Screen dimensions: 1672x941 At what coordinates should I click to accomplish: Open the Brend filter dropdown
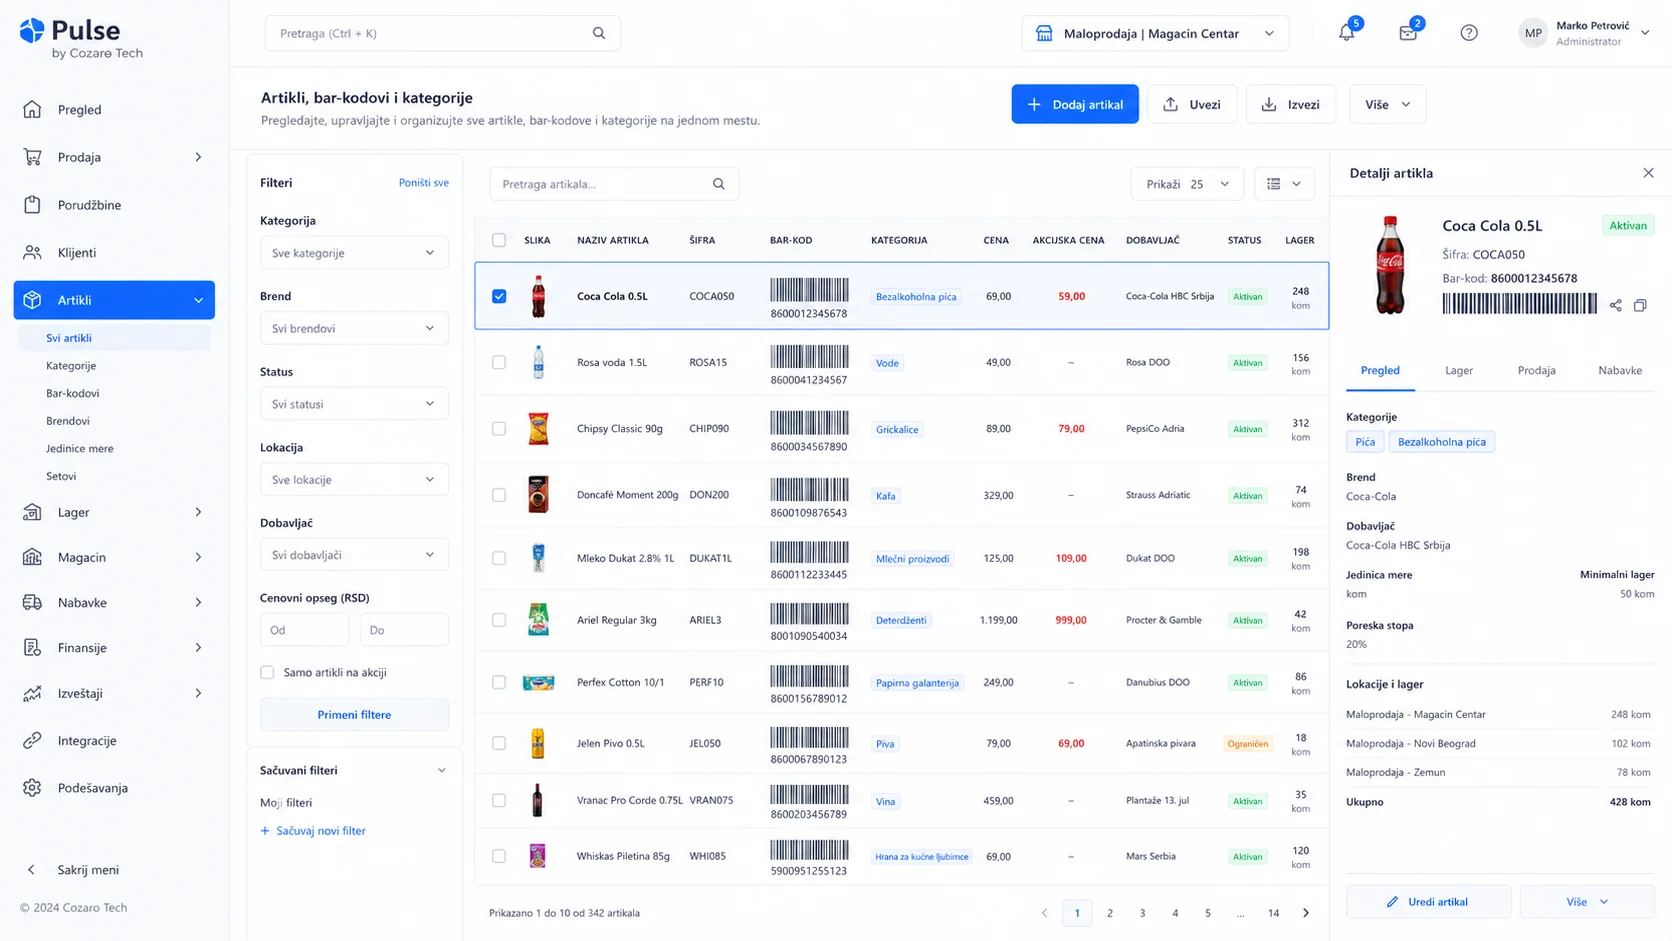click(x=354, y=328)
